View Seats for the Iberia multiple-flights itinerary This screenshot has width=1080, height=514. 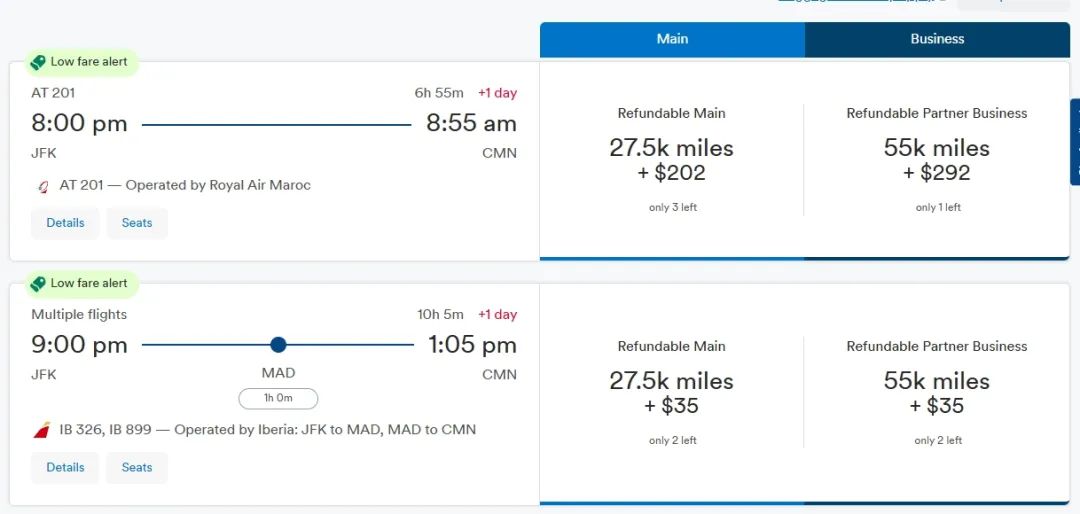point(137,467)
